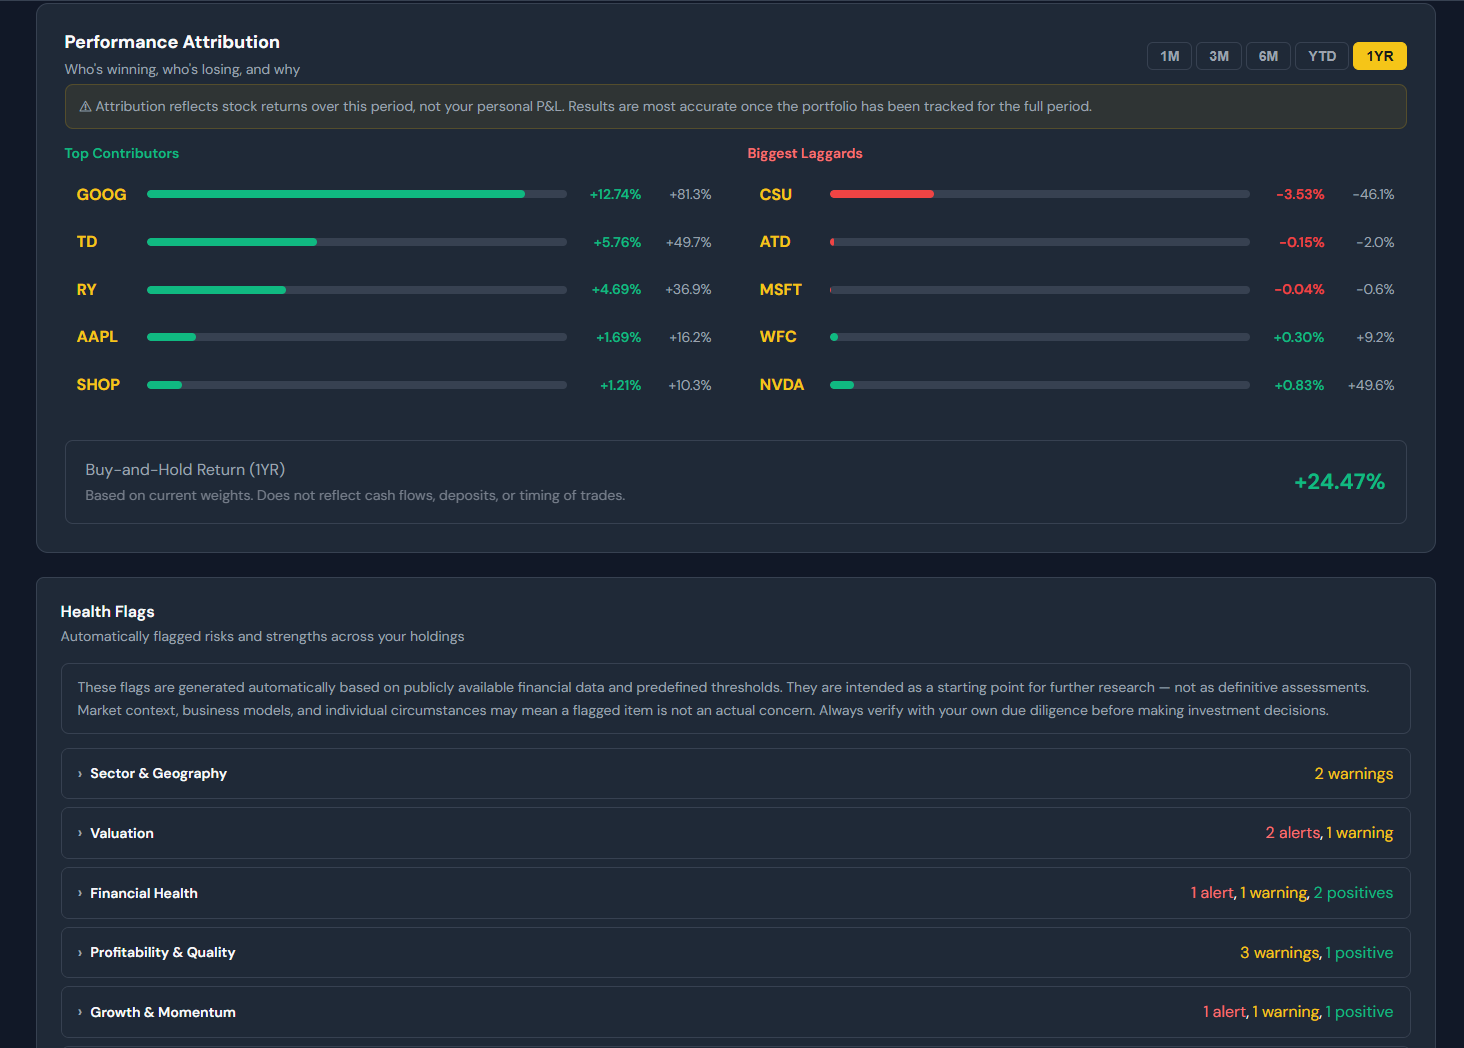This screenshot has height=1048, width=1464.
Task: Expand Profitability & Quality chevron
Action: [80, 953]
